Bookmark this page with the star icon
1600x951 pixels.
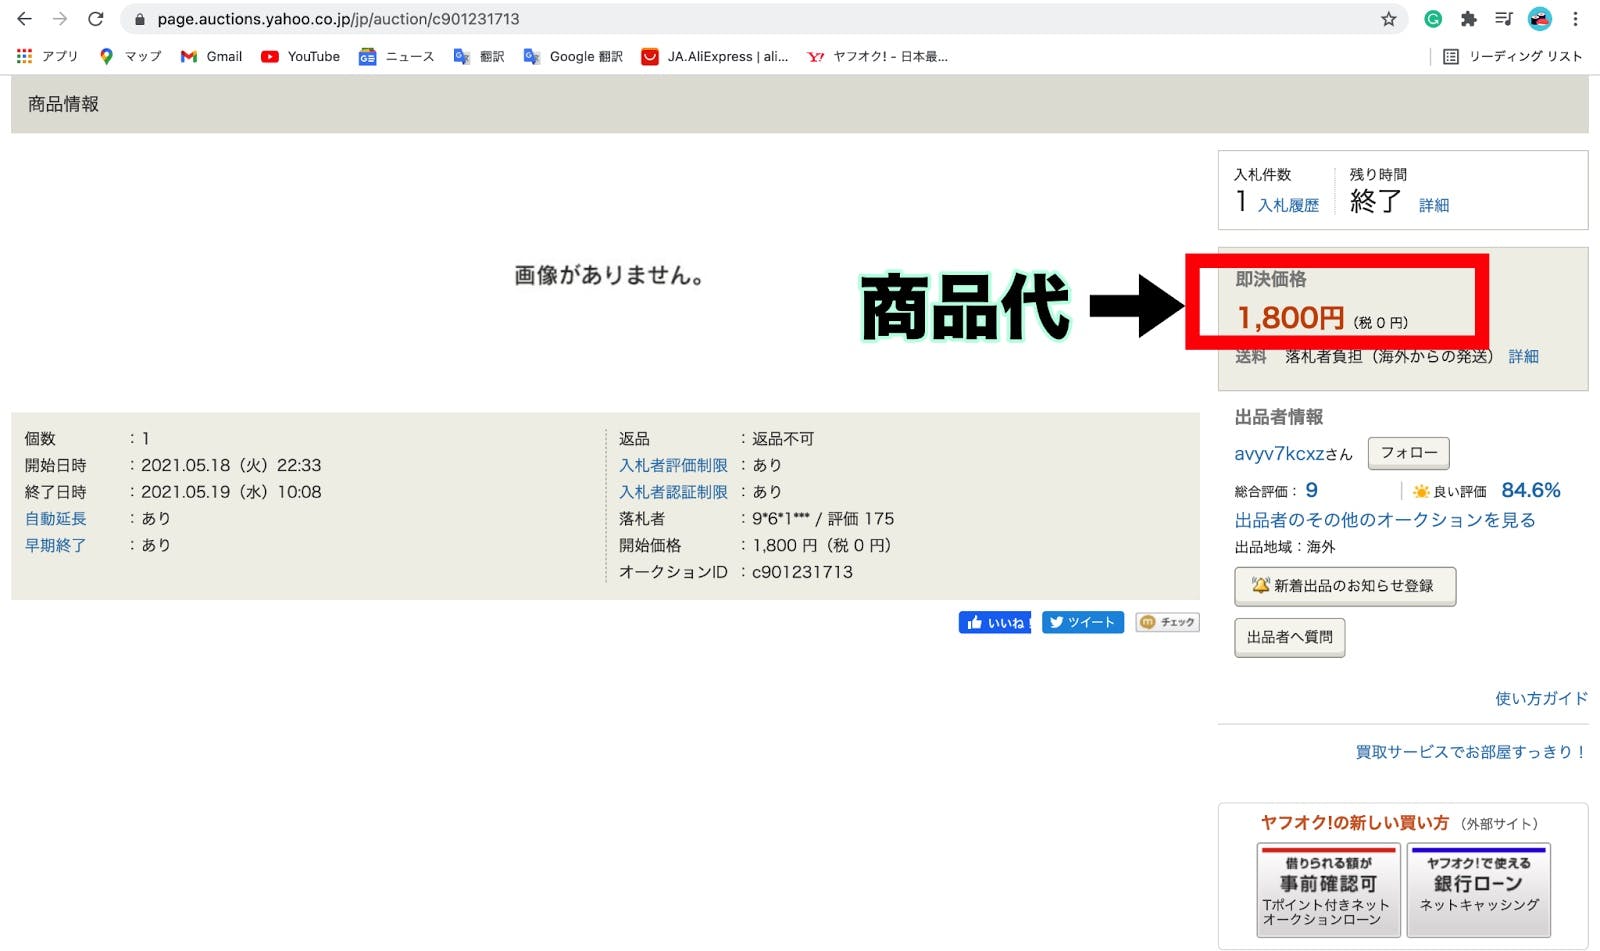[x=1388, y=19]
